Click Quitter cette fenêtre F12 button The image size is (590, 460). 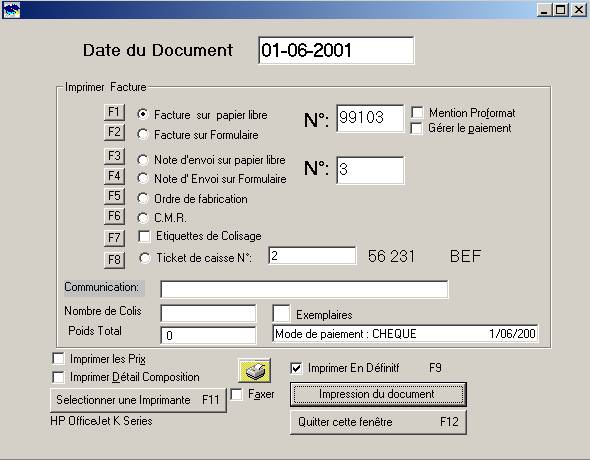[x=378, y=422]
